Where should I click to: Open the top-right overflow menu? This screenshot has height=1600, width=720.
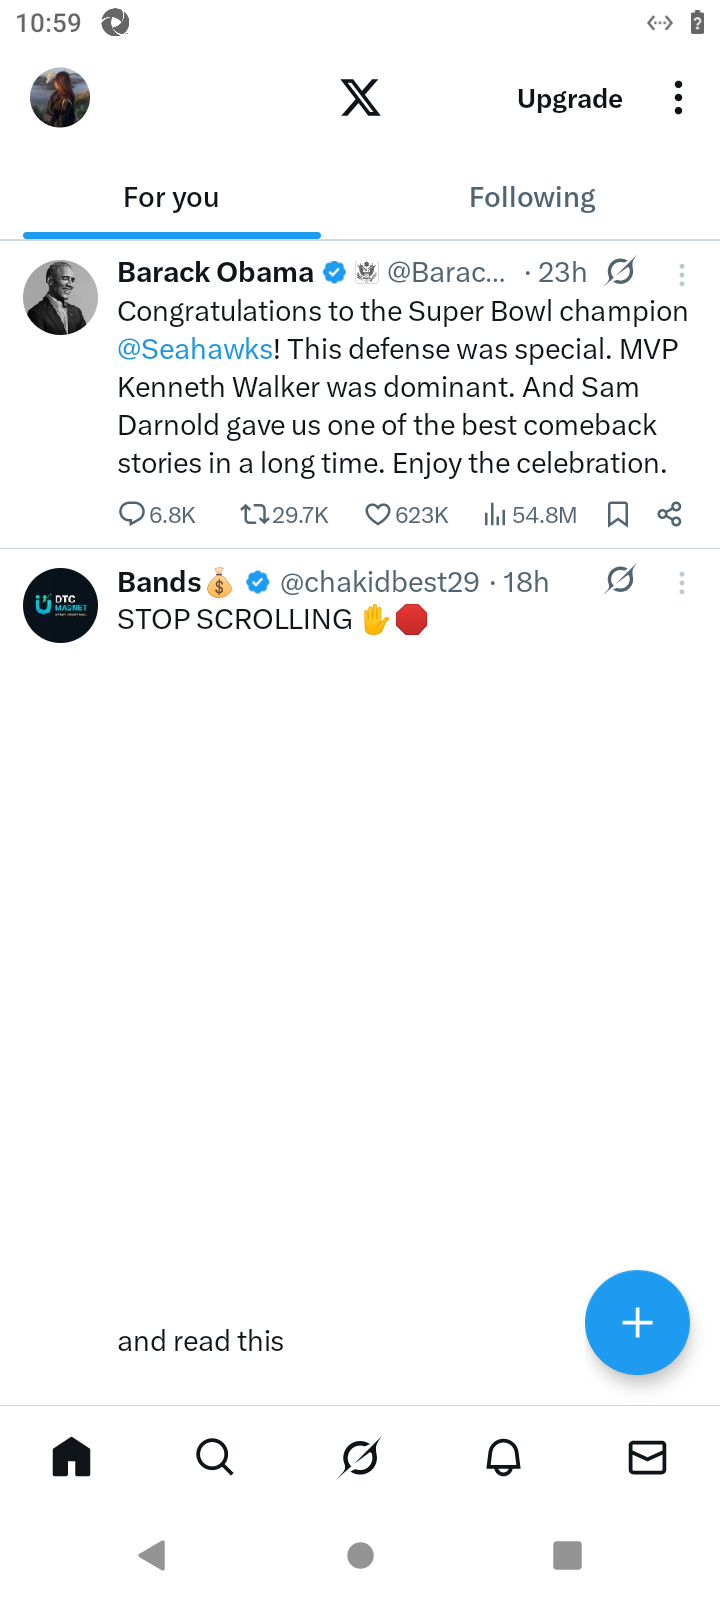point(678,98)
